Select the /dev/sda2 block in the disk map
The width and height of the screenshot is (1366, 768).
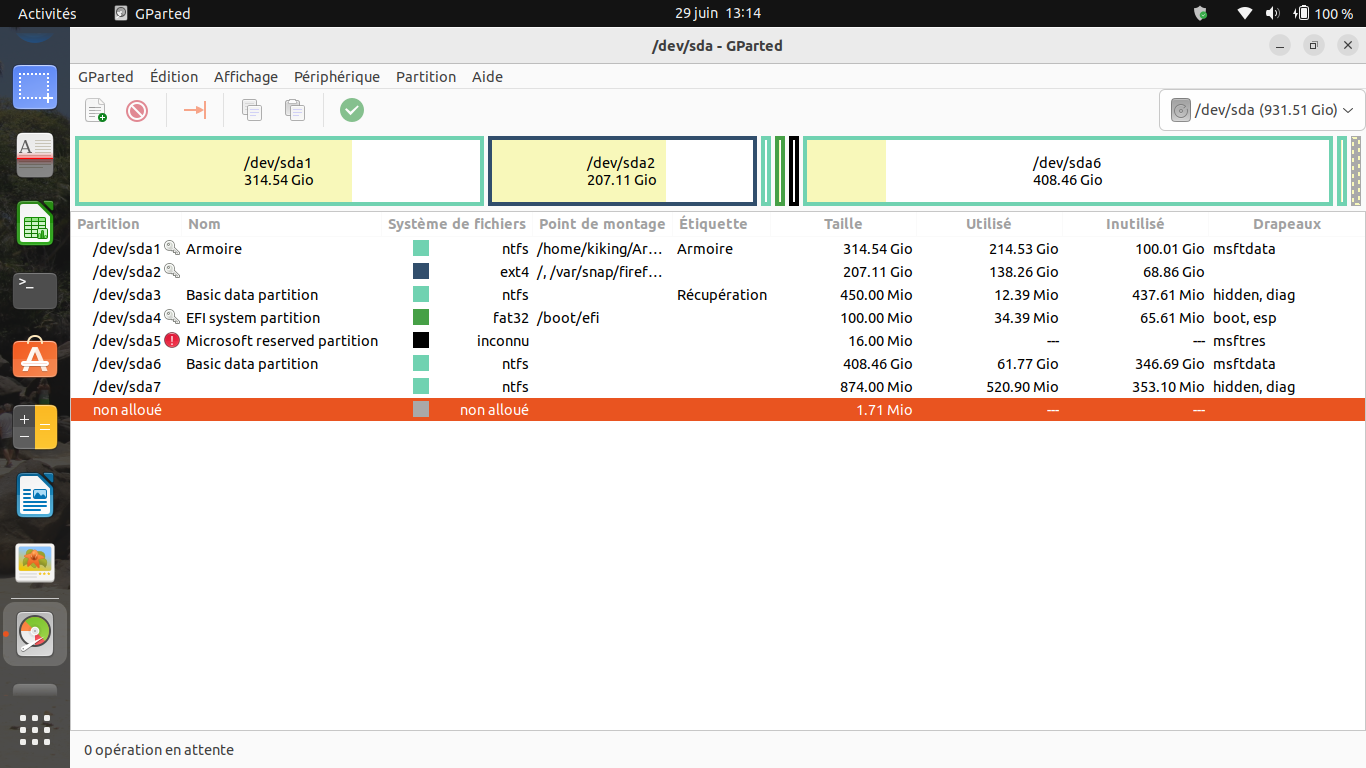tap(622, 171)
